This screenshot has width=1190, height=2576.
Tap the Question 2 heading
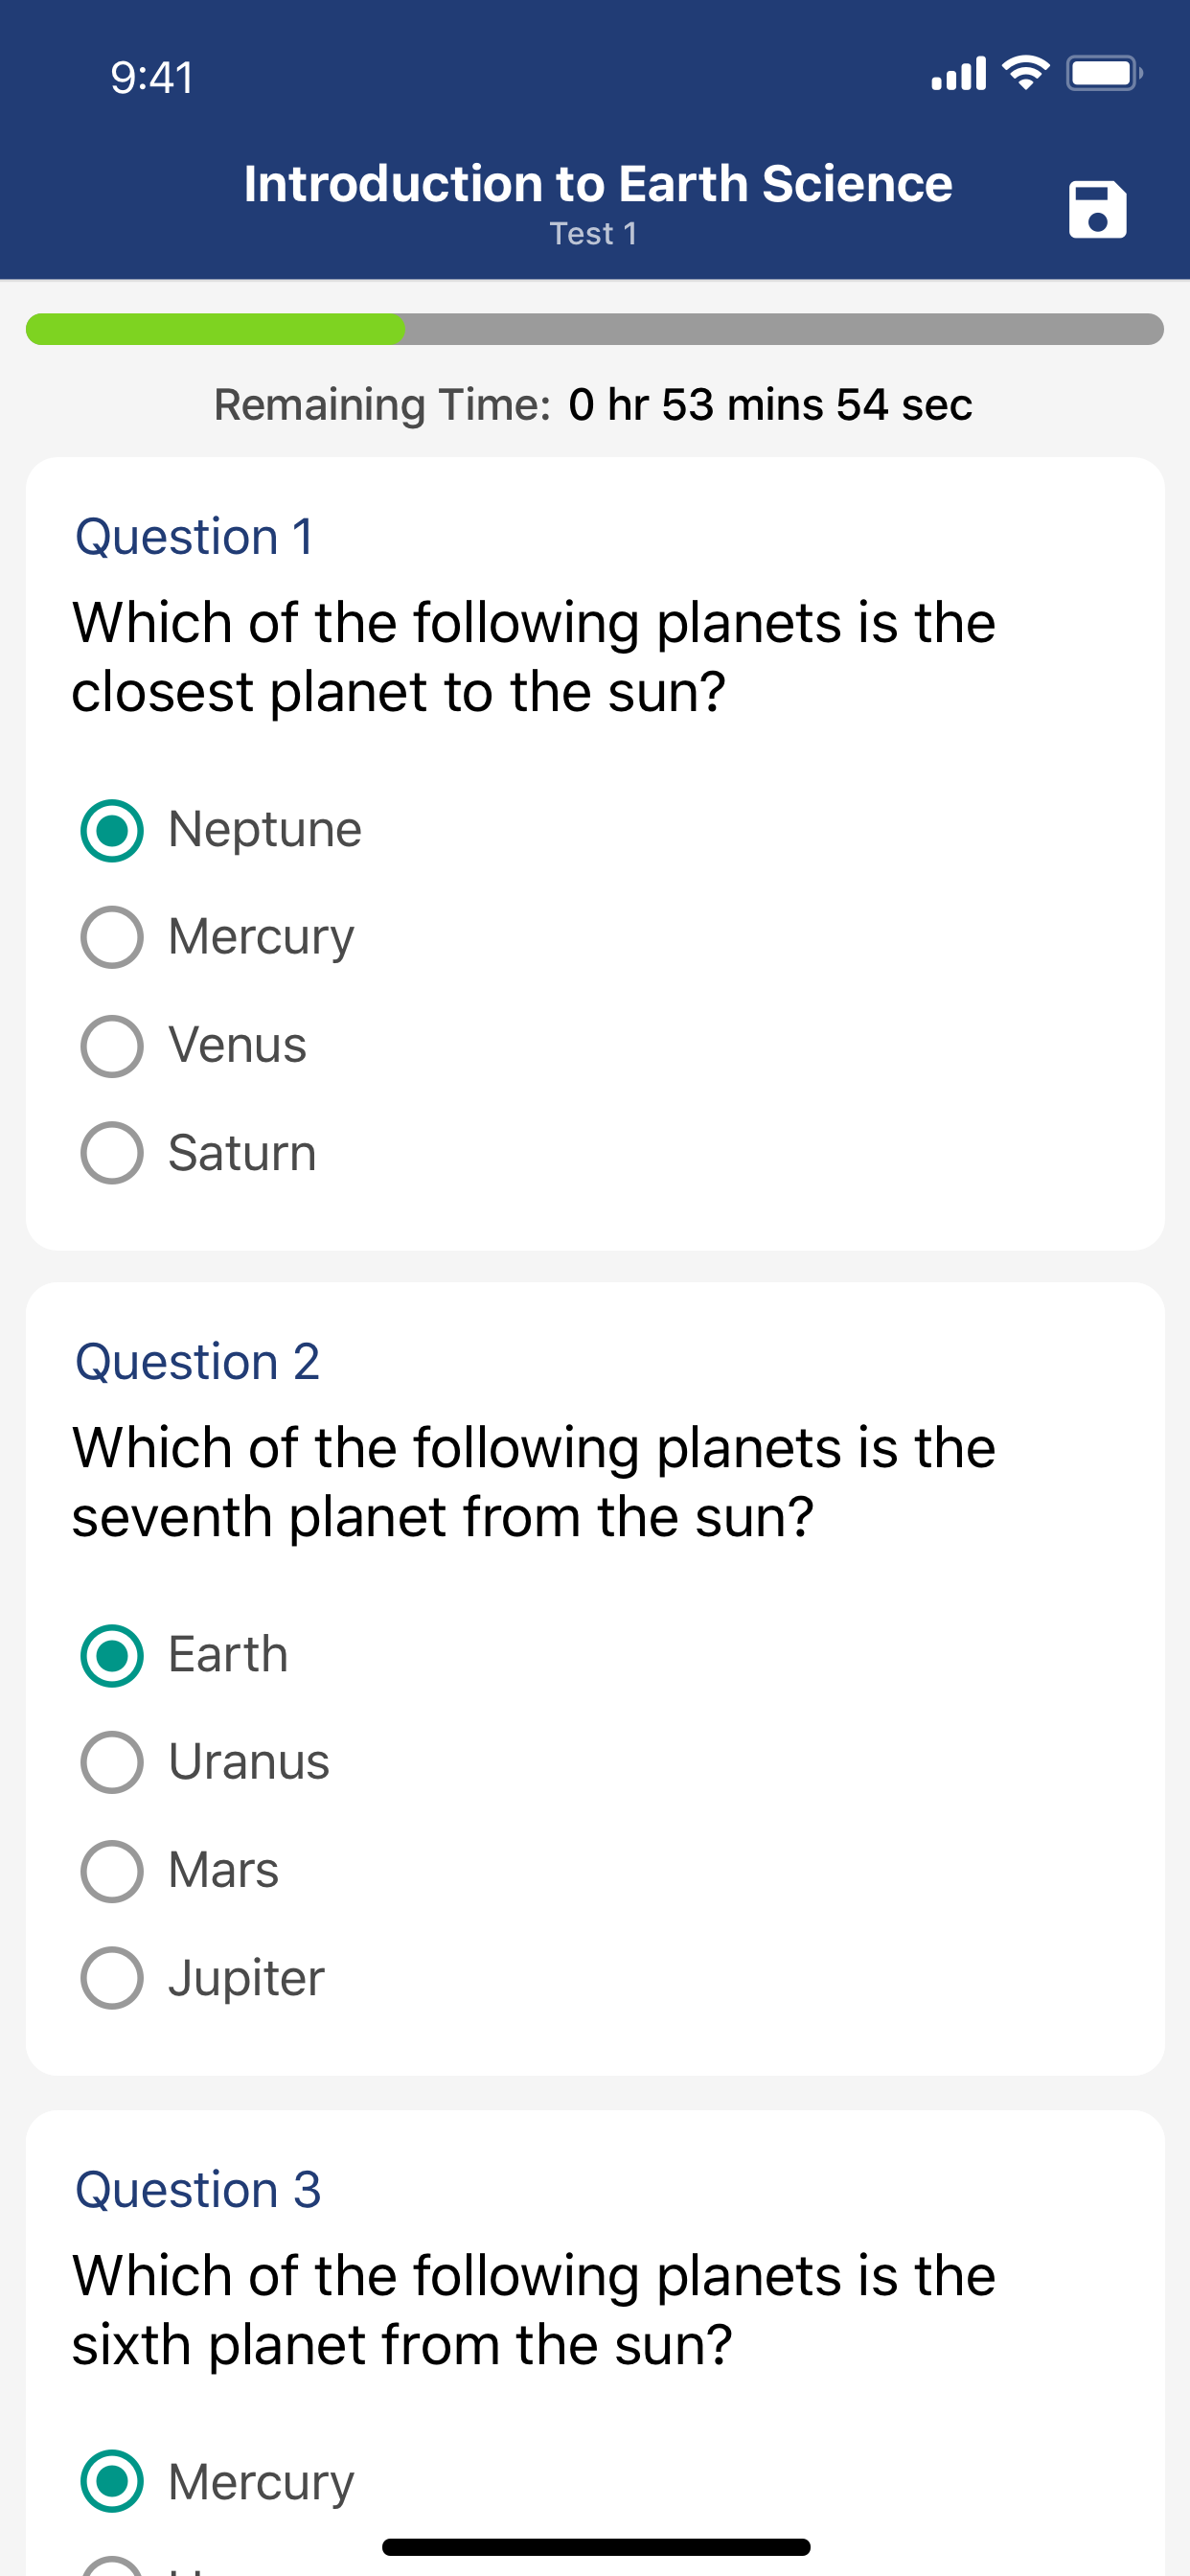tap(198, 1362)
